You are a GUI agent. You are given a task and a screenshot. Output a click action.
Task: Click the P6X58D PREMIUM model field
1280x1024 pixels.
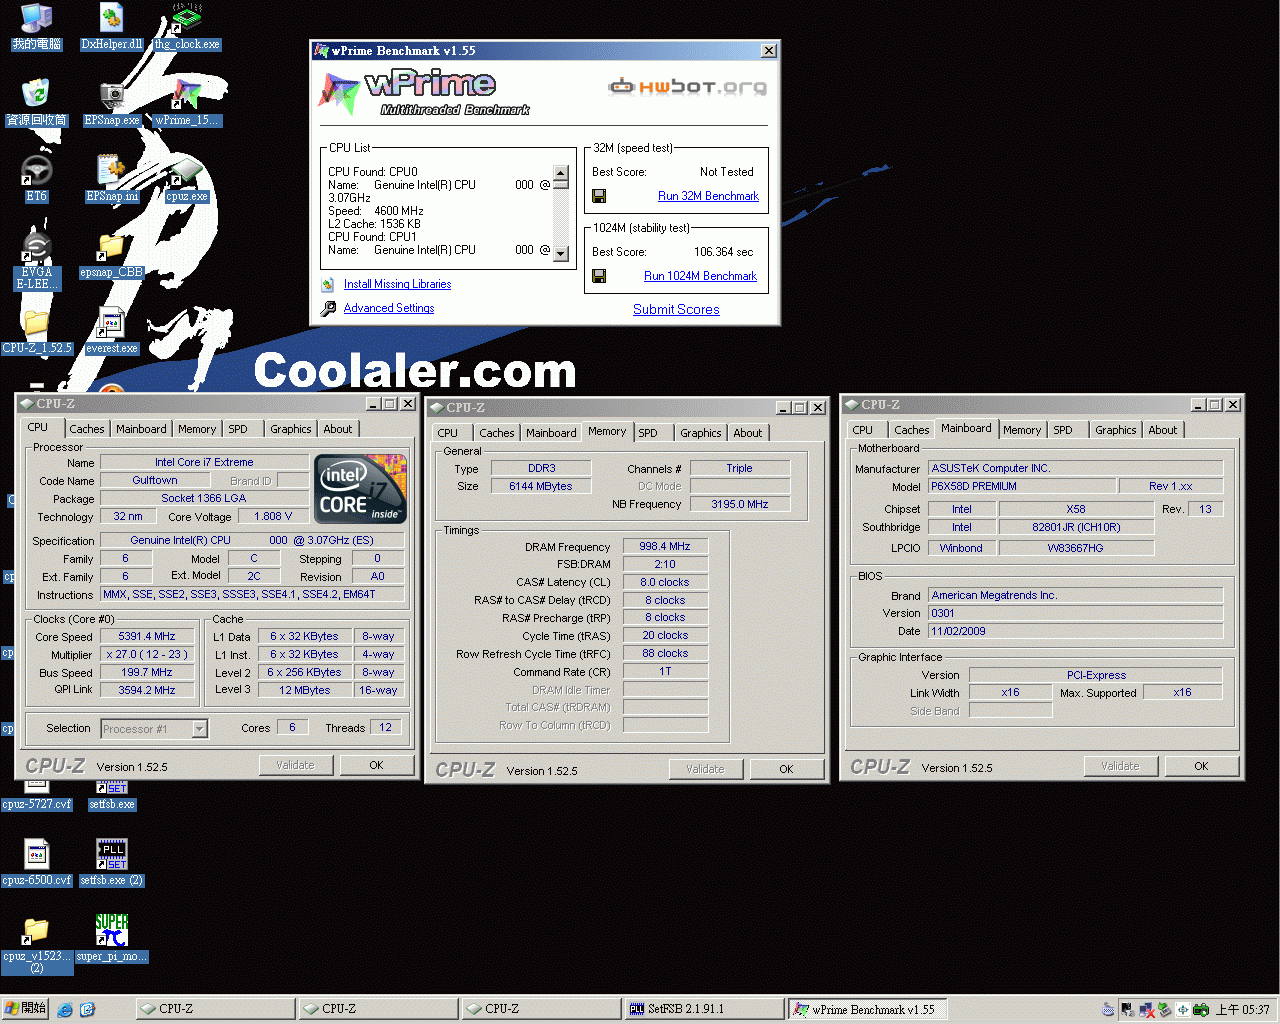(x=1022, y=486)
